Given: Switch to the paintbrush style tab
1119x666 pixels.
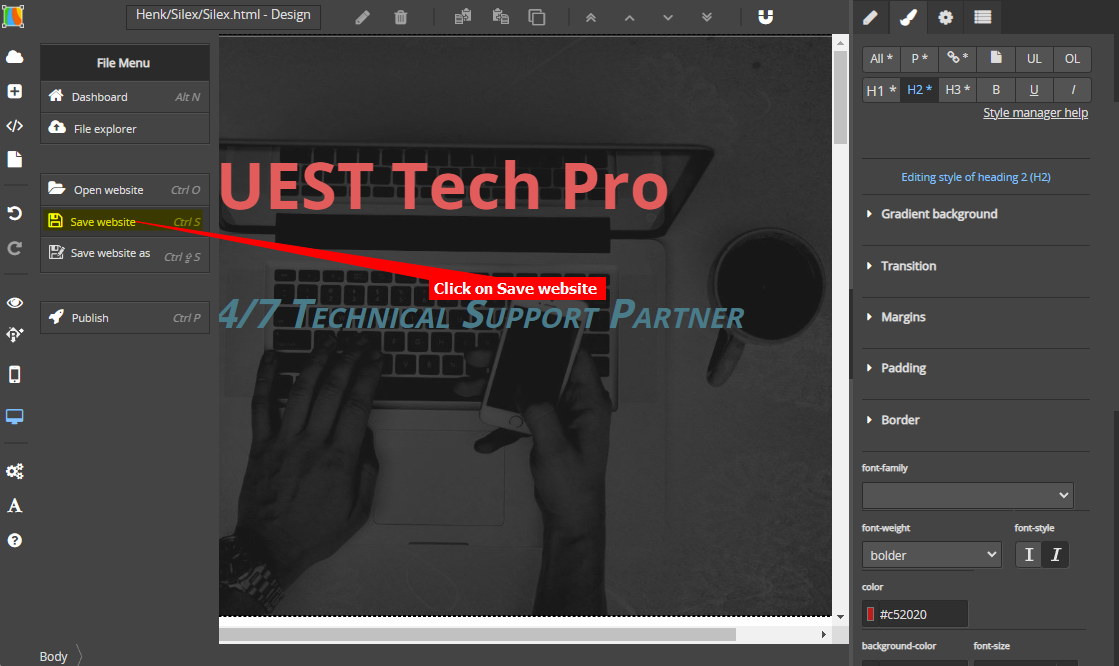Looking at the screenshot, I should point(908,17).
